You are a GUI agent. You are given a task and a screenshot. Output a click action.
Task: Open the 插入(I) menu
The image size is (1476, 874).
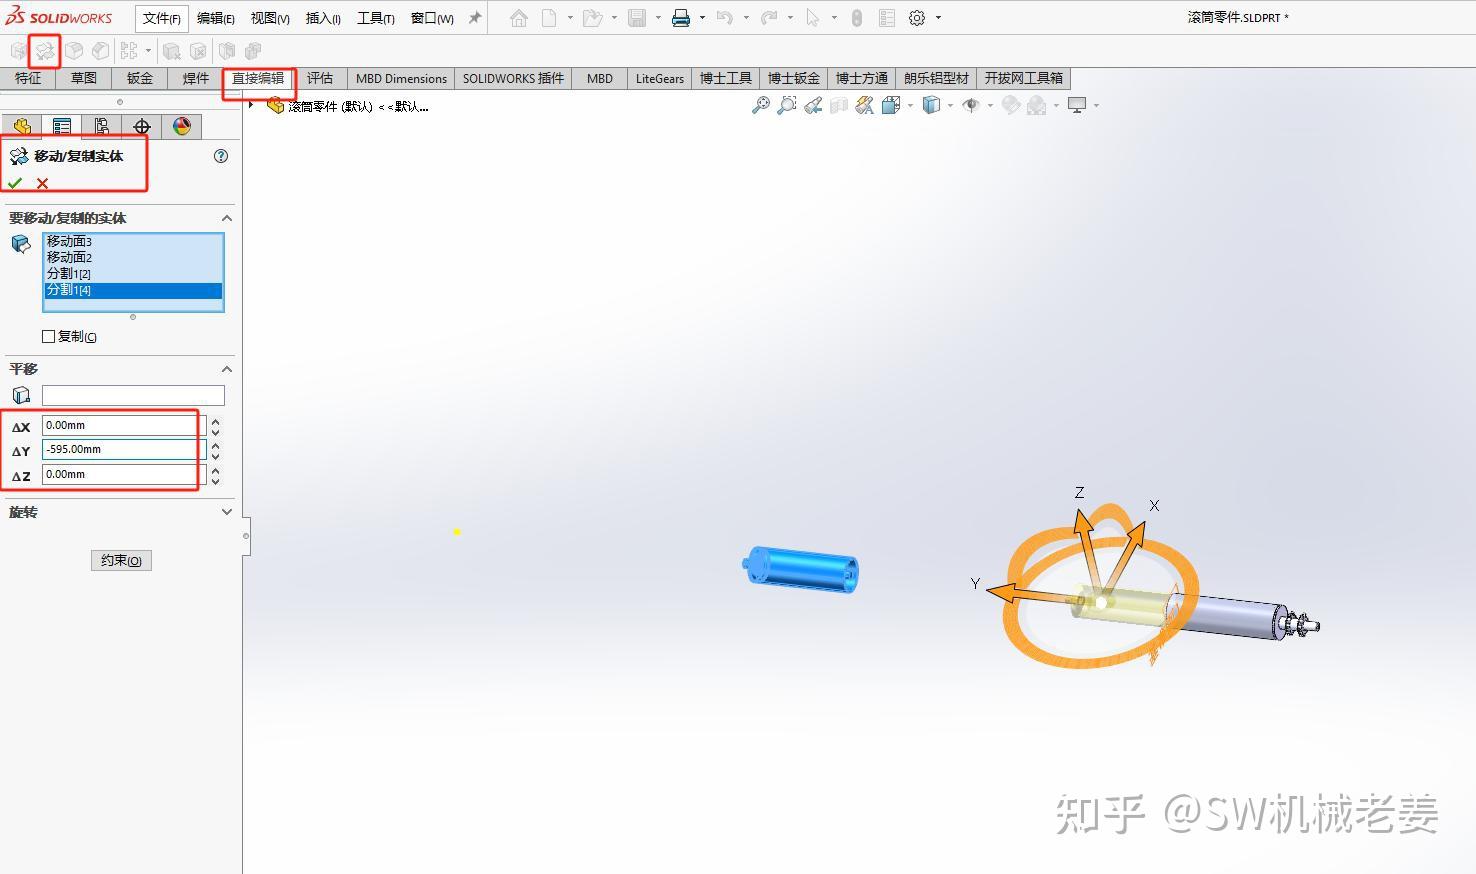click(x=322, y=17)
